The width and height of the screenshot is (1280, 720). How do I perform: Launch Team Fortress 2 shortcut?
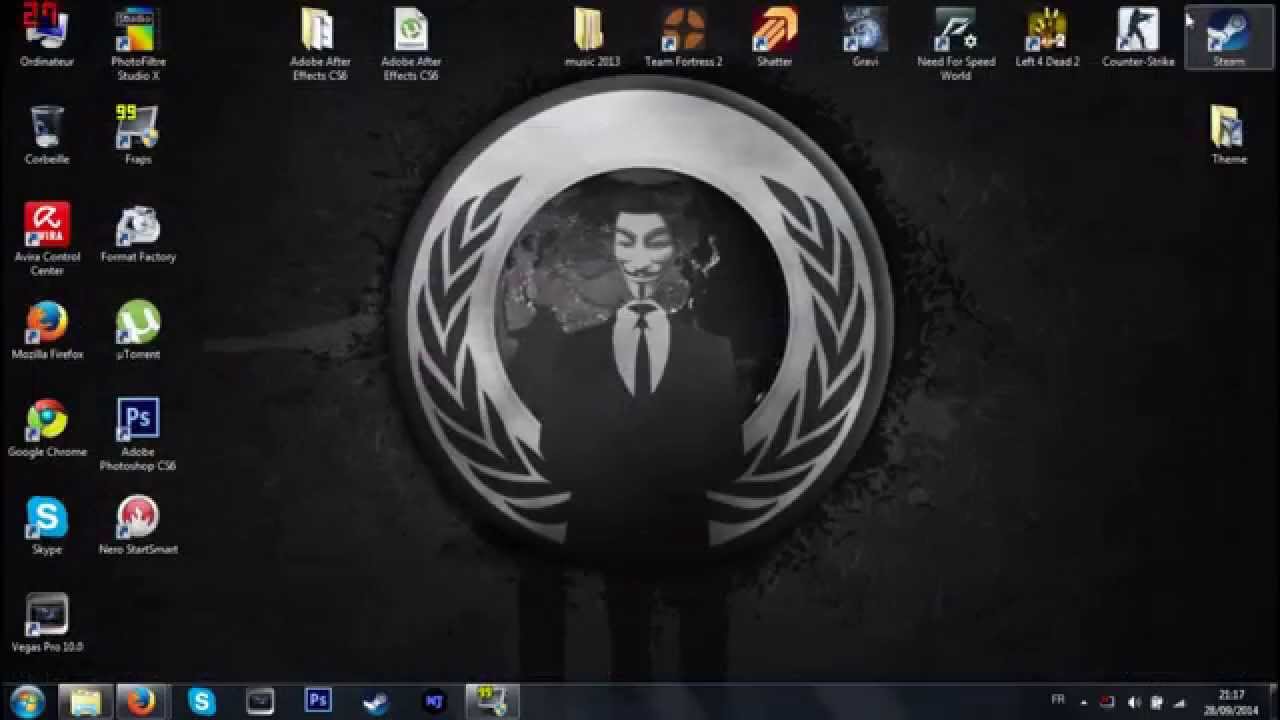tap(683, 37)
